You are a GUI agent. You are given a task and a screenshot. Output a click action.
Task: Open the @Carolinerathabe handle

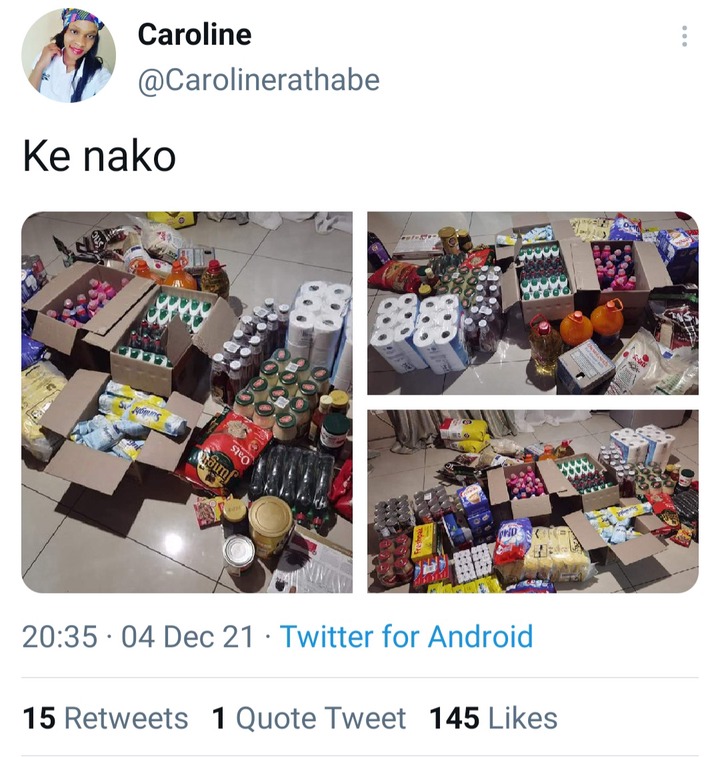(259, 80)
